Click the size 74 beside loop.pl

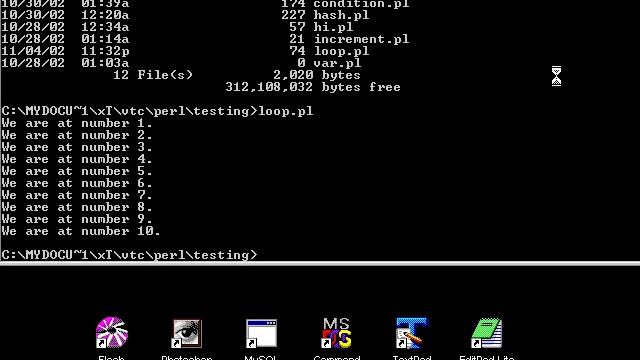[297, 51]
